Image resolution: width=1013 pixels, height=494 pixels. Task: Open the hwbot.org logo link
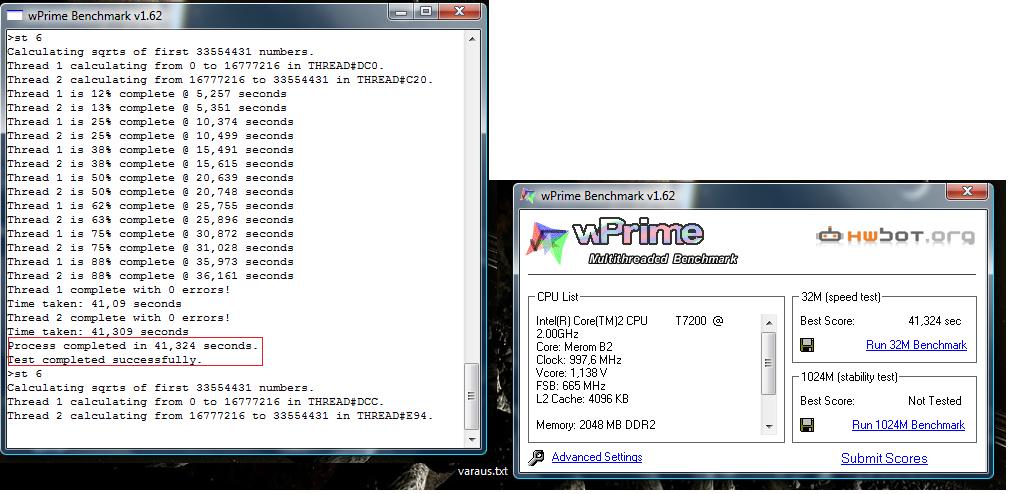tap(895, 236)
